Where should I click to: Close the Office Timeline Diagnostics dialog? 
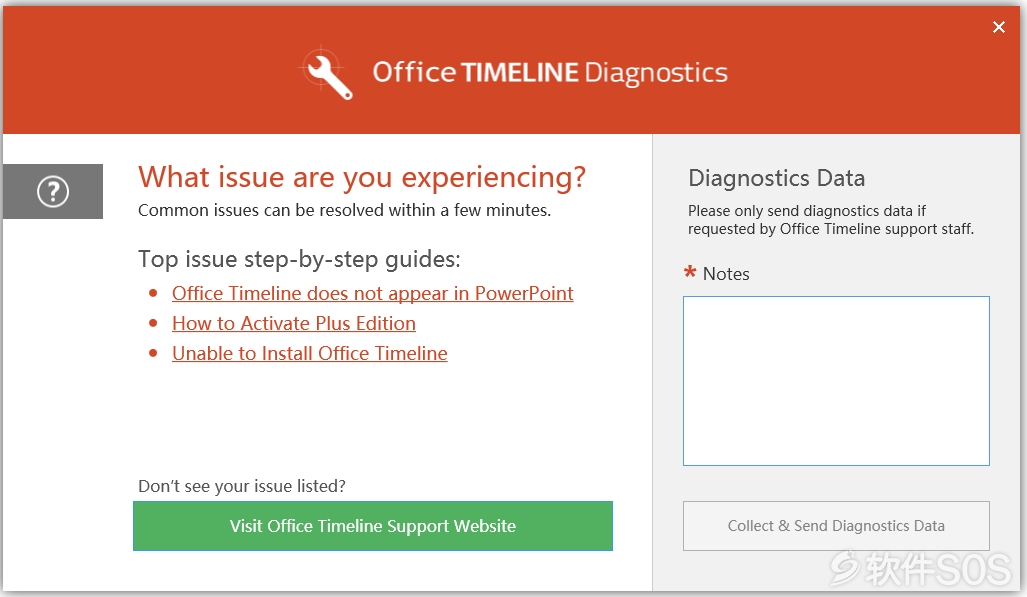point(998,27)
